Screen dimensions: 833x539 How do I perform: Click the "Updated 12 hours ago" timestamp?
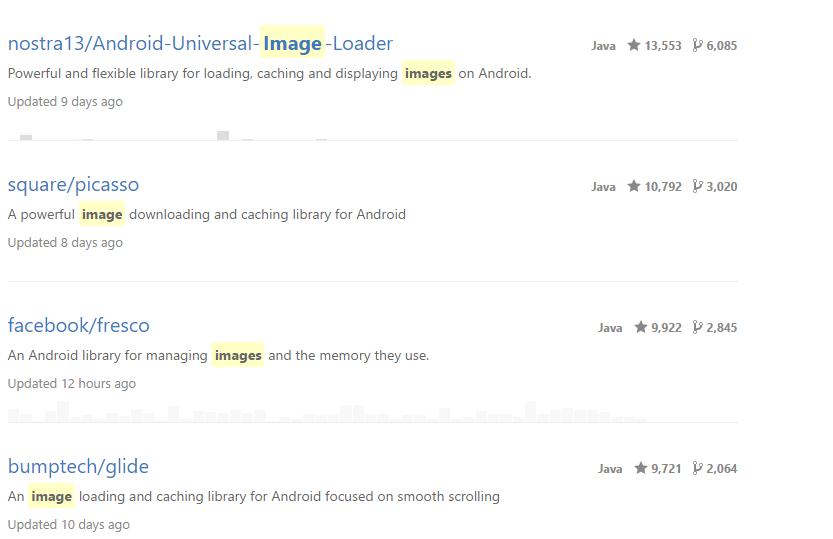pos(71,384)
